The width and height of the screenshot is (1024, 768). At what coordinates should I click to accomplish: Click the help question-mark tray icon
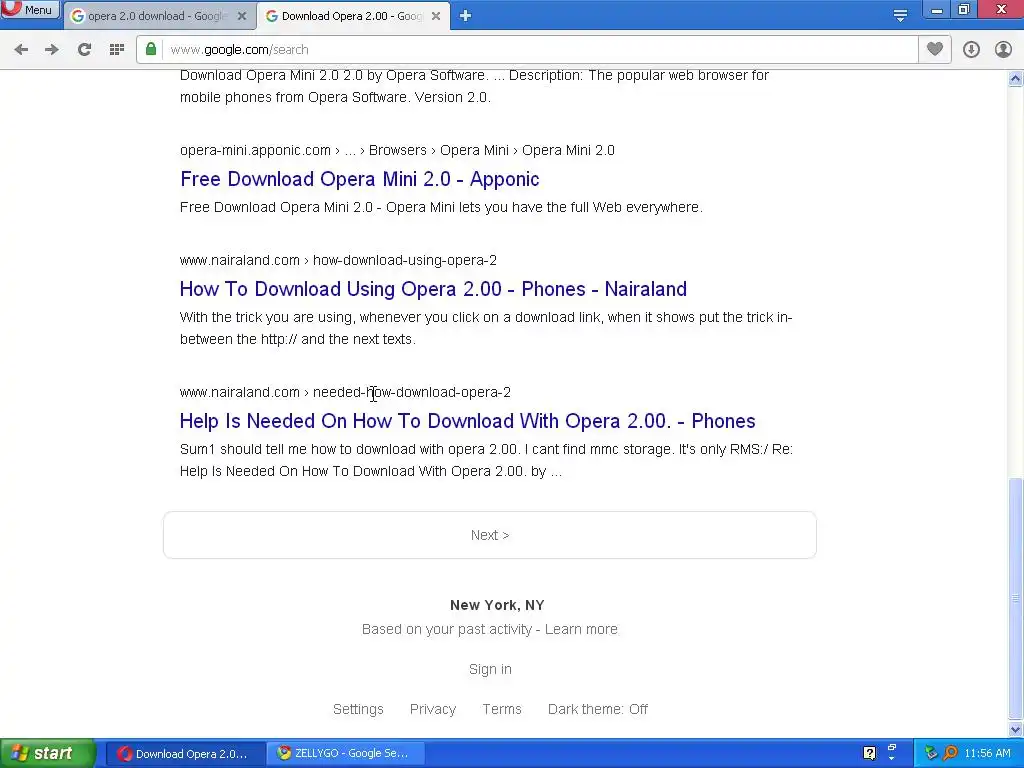[x=869, y=753]
